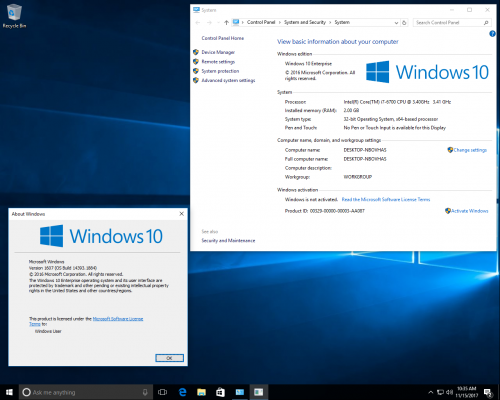Select the Product ID number text
Image resolution: width=500 pixels, height=400 pixels.
click(x=337, y=211)
